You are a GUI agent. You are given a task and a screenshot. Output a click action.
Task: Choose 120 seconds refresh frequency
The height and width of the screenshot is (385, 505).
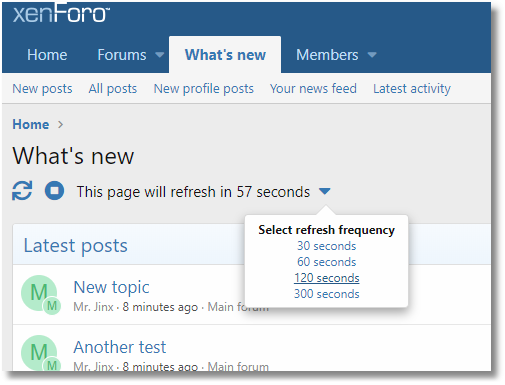pos(326,278)
